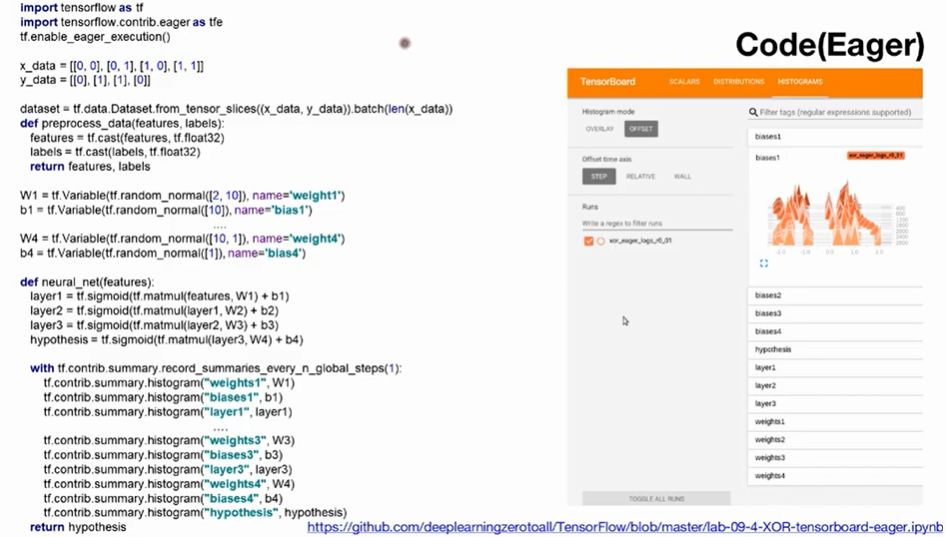Screen dimensions: 946x537
Task: Choose RELATIVE for offset time axis
Action: tap(640, 176)
